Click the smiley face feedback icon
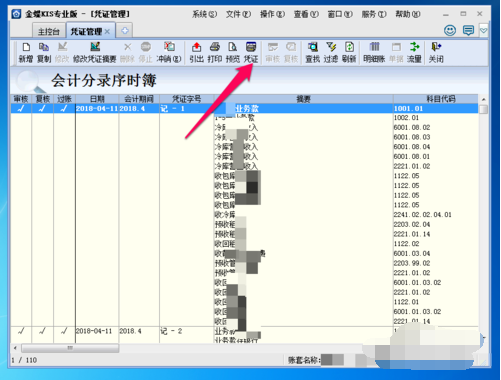Viewport: 501px width, 380px height. (x=450, y=30)
